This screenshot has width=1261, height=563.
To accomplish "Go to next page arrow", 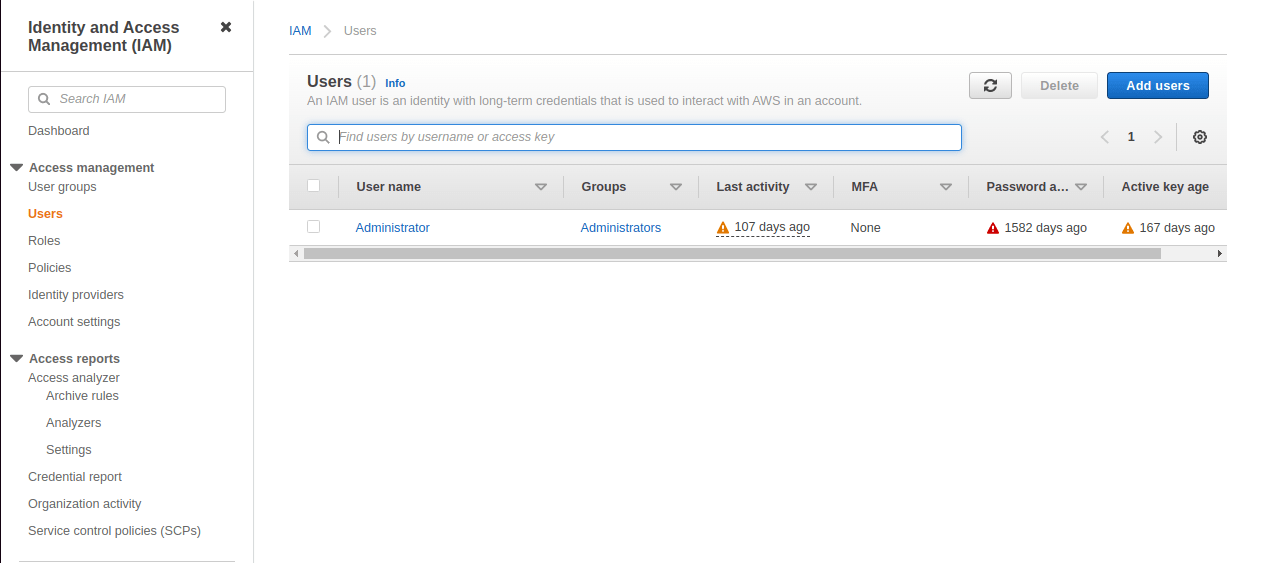I will coord(1158,137).
